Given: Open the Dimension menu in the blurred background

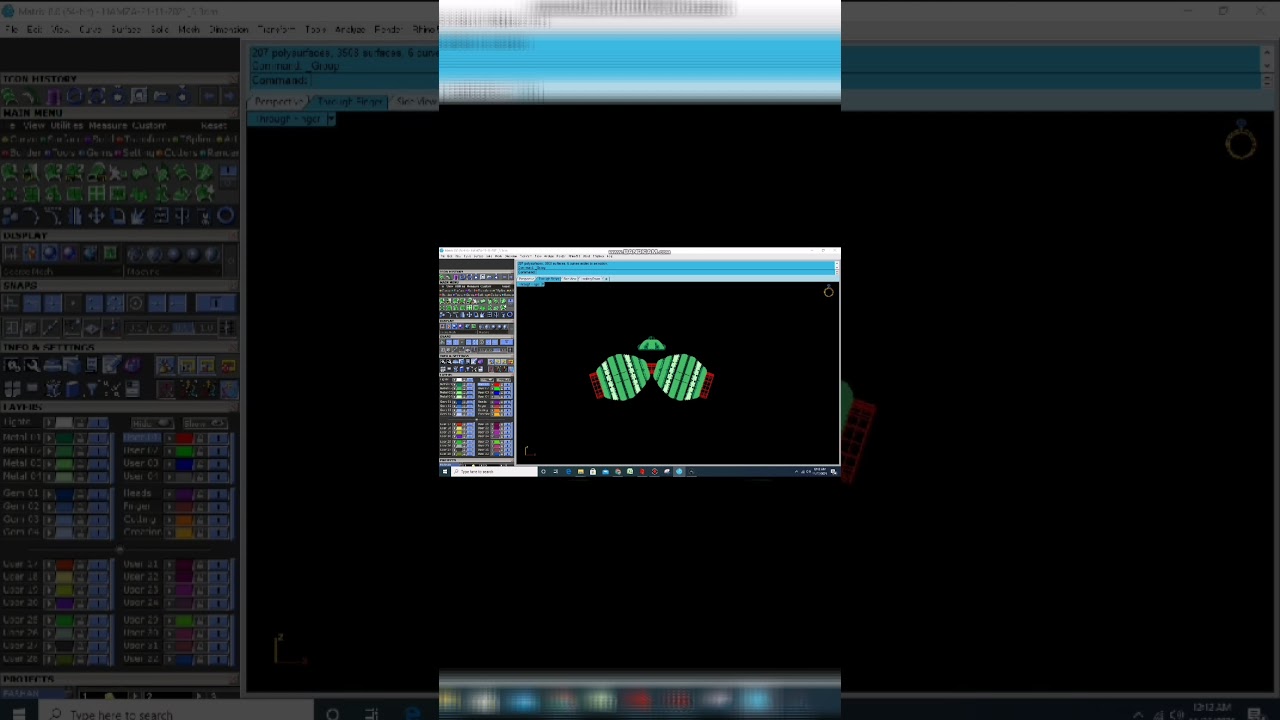Looking at the screenshot, I should pyautogui.click(x=229, y=30).
